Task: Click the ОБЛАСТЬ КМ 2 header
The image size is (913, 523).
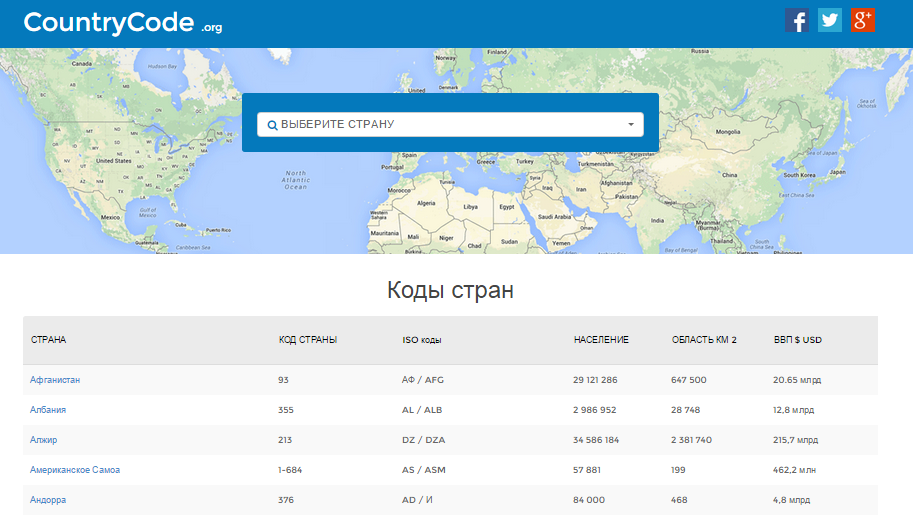Action: pos(704,340)
